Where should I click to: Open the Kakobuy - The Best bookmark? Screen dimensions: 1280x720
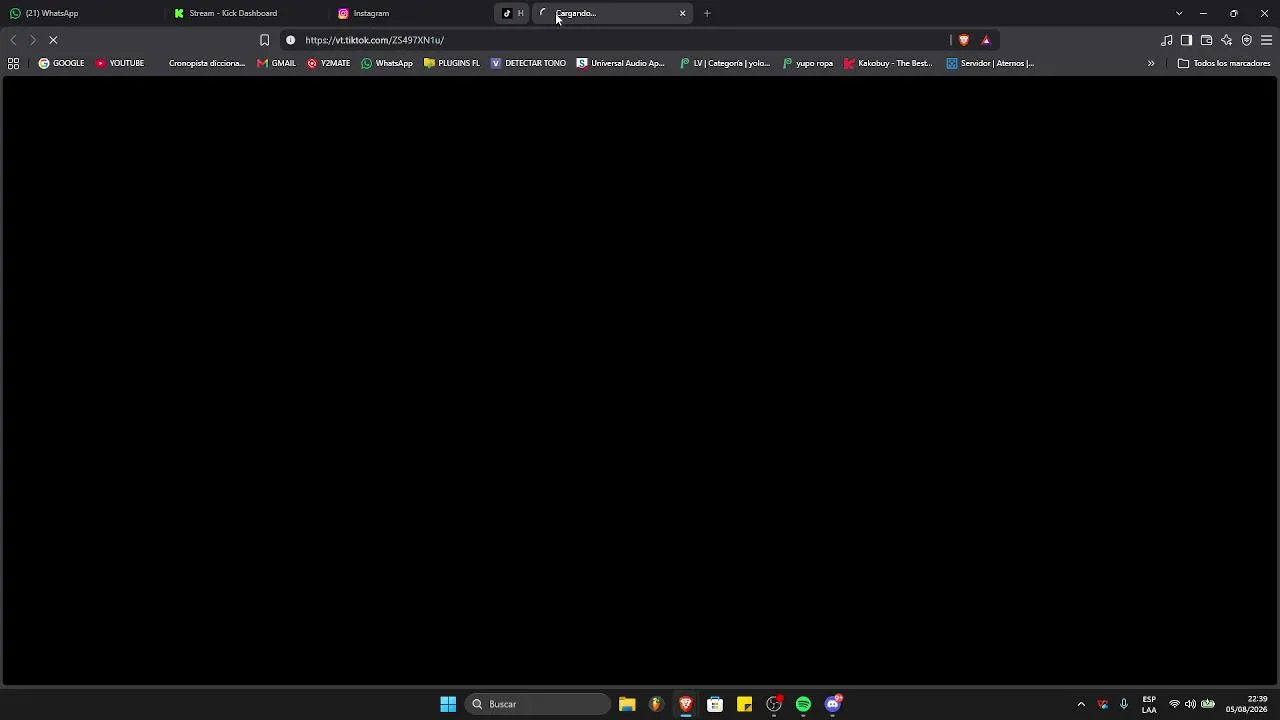888,63
